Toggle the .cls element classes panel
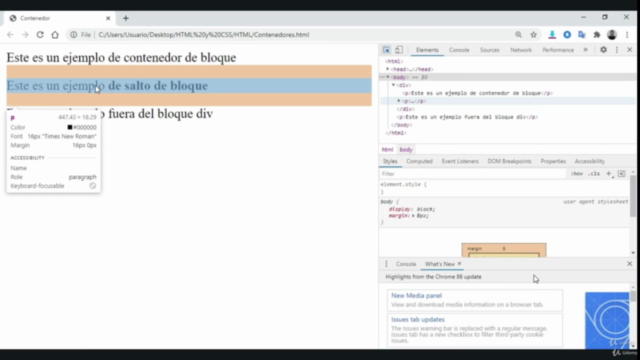 (594, 174)
